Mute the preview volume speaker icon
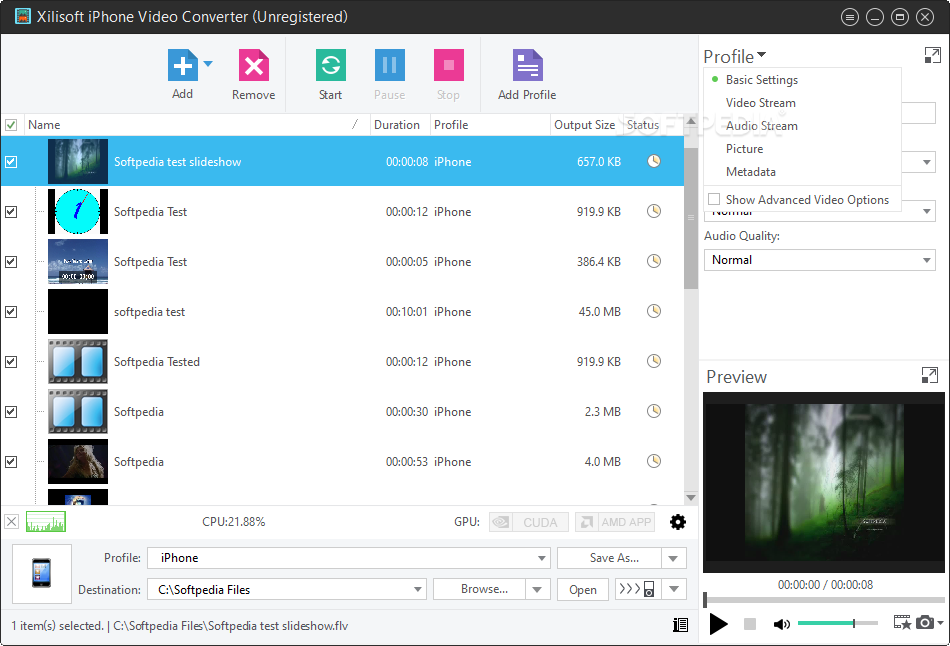Image resolution: width=950 pixels, height=646 pixels. point(782,624)
